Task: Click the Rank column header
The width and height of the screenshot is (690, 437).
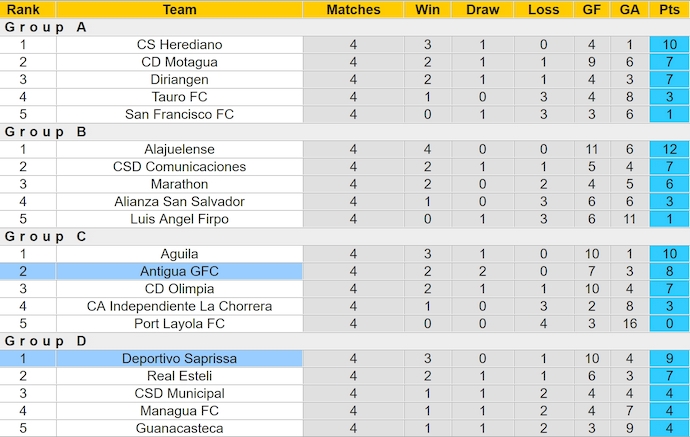Action: 23,9
